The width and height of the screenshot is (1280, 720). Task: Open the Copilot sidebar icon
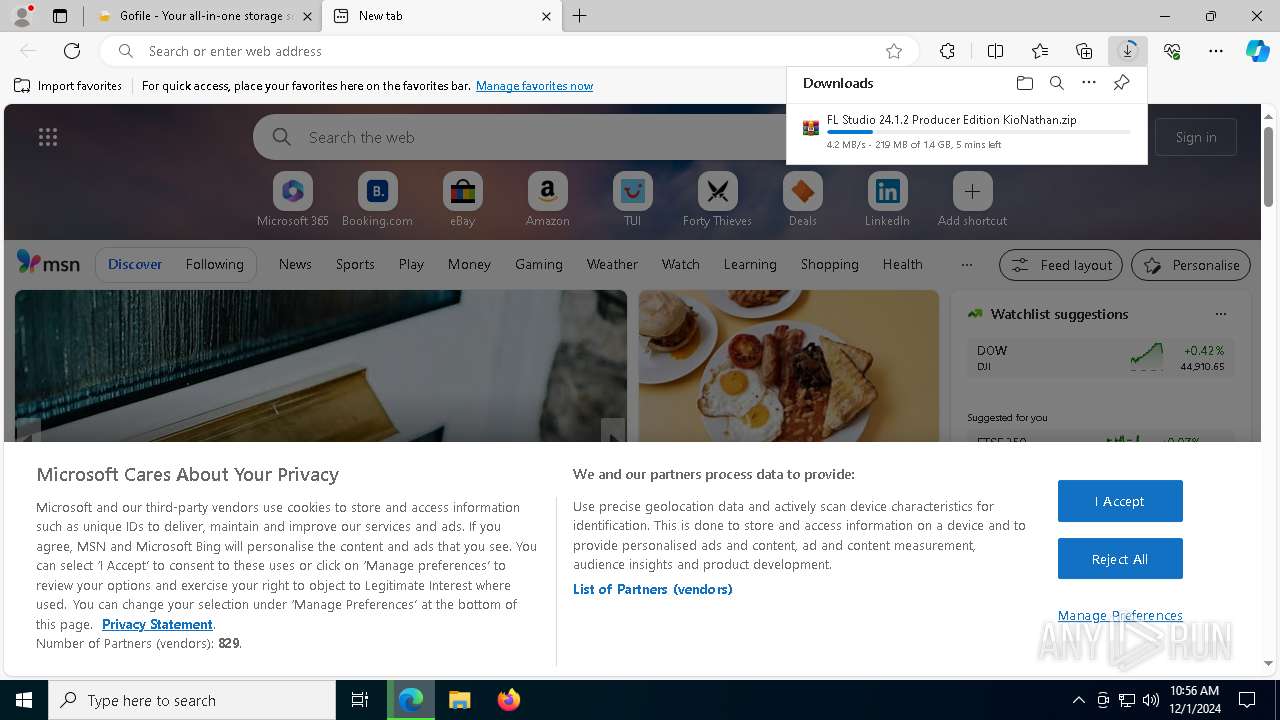point(1258,51)
